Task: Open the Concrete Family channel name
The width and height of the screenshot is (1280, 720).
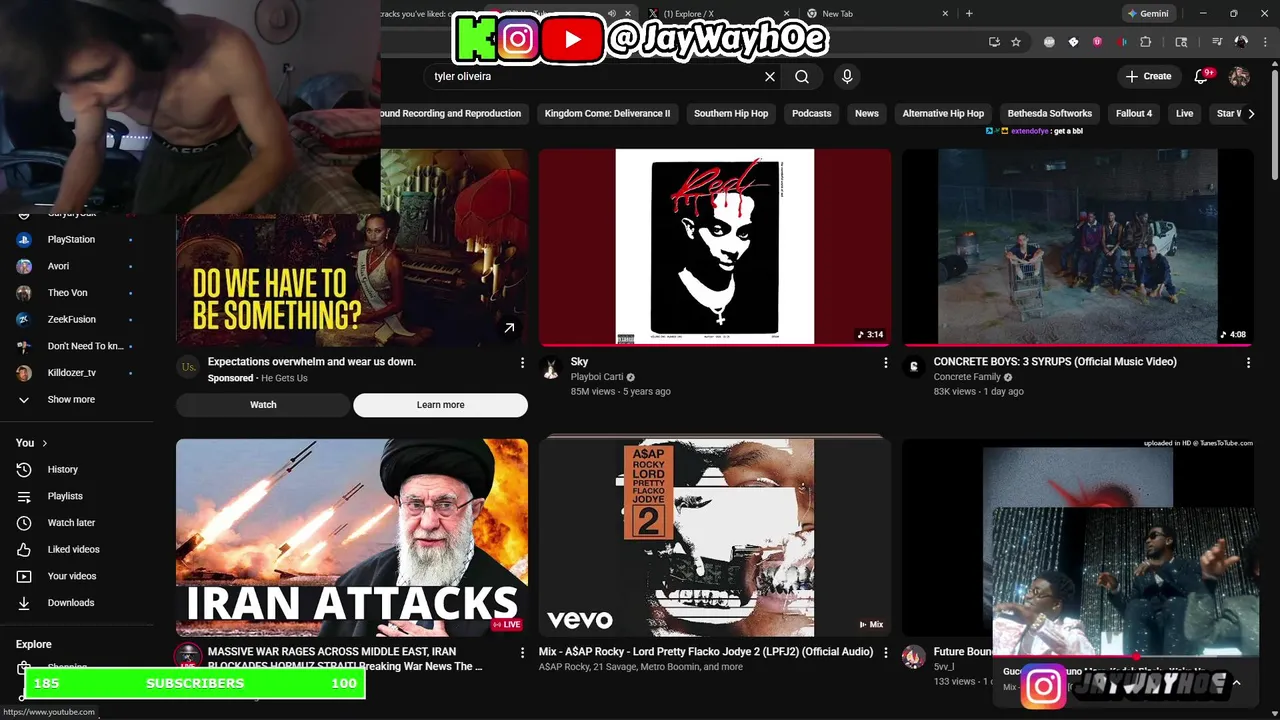Action: coord(967,377)
